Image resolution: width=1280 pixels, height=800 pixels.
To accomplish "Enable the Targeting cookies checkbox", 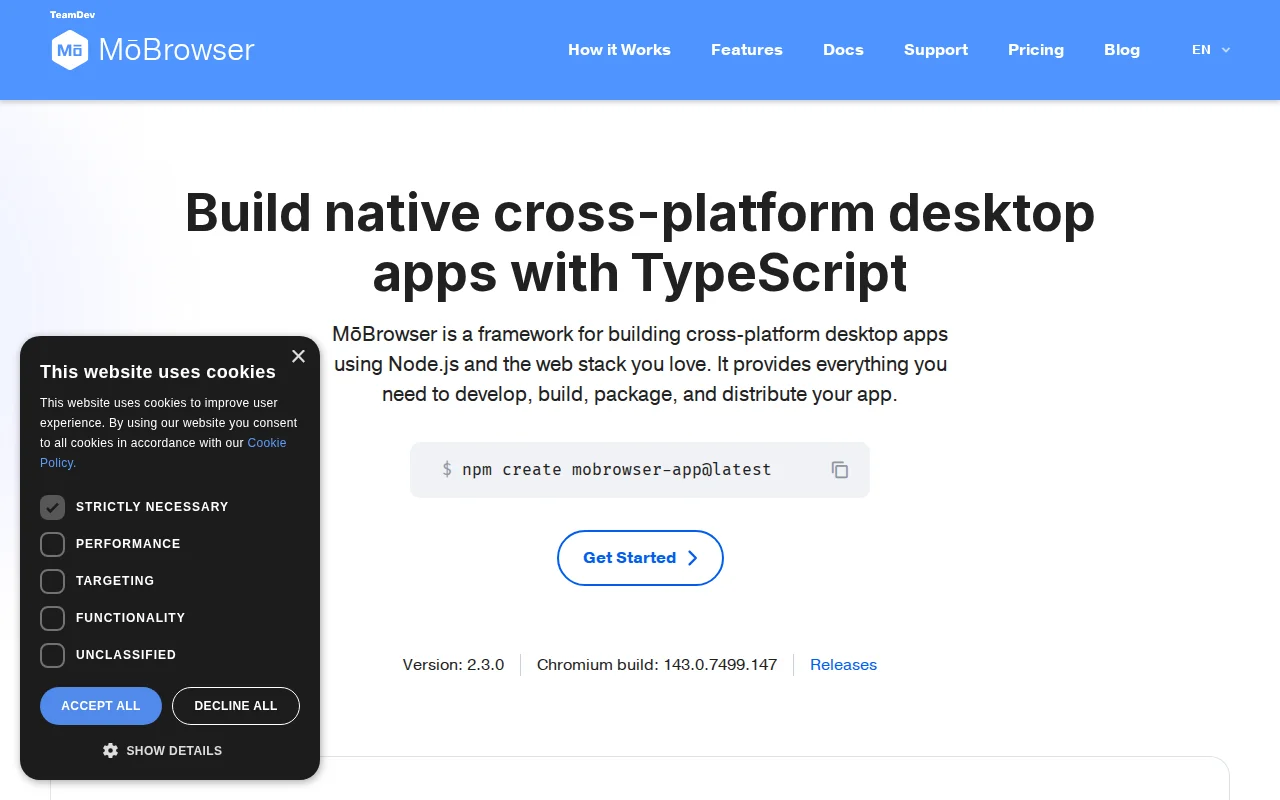I will coord(52,581).
